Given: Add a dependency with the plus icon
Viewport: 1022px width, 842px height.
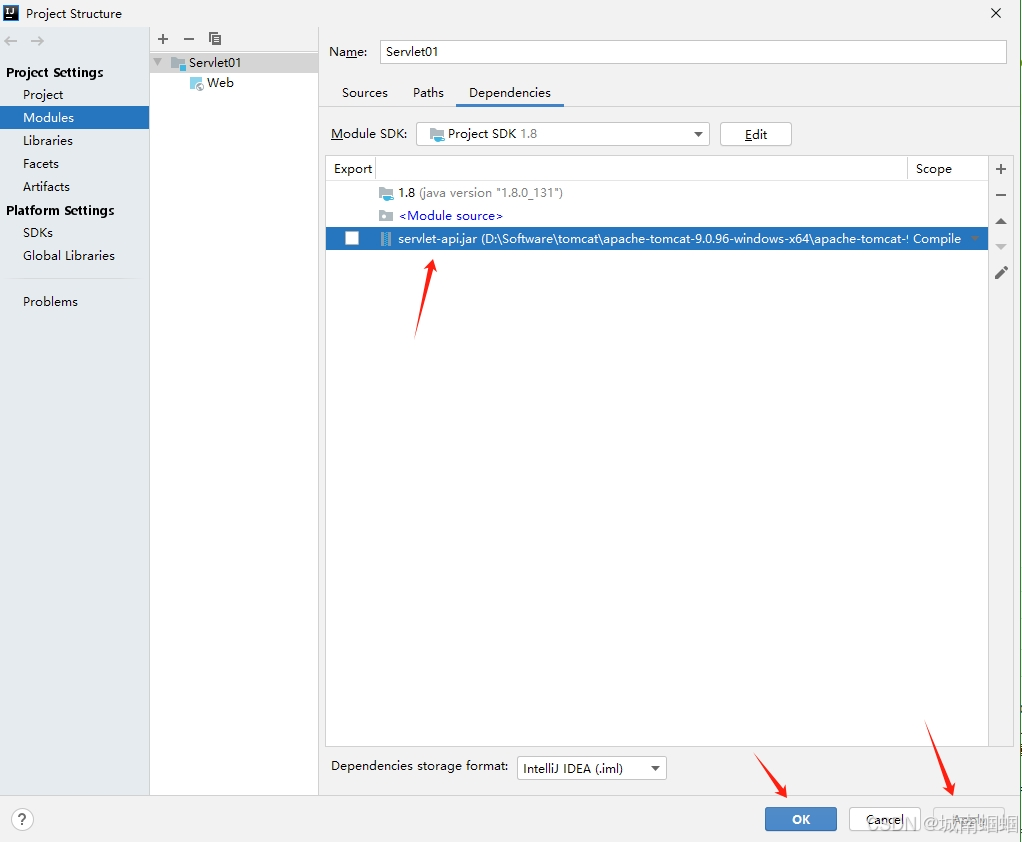Looking at the screenshot, I should pyautogui.click(x=1001, y=169).
